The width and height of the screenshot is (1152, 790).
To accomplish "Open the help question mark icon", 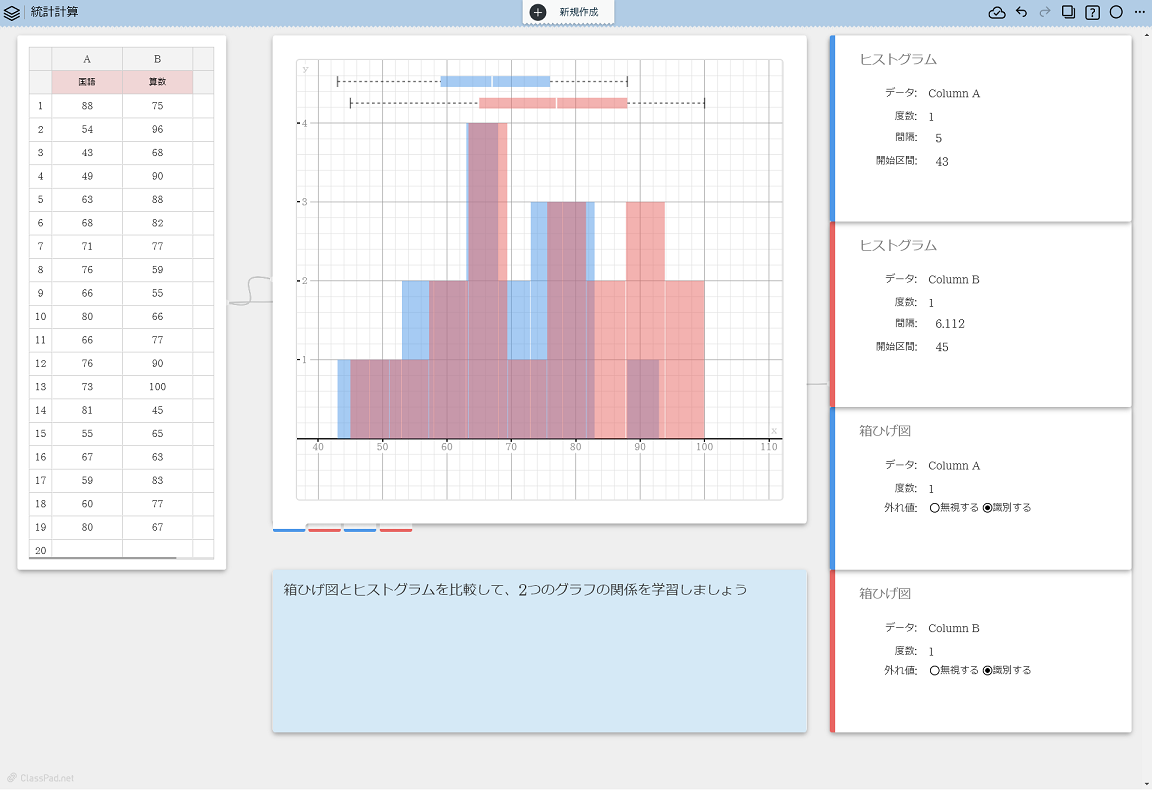I will click(1092, 12).
